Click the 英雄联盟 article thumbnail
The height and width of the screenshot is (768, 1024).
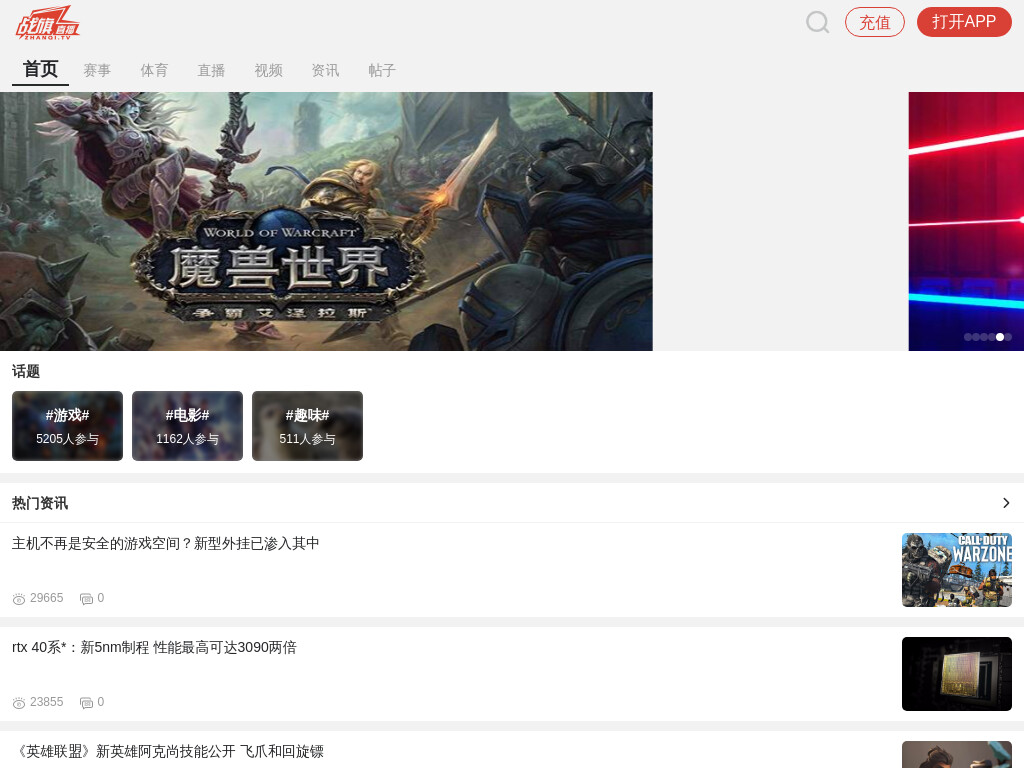pyautogui.click(x=957, y=754)
